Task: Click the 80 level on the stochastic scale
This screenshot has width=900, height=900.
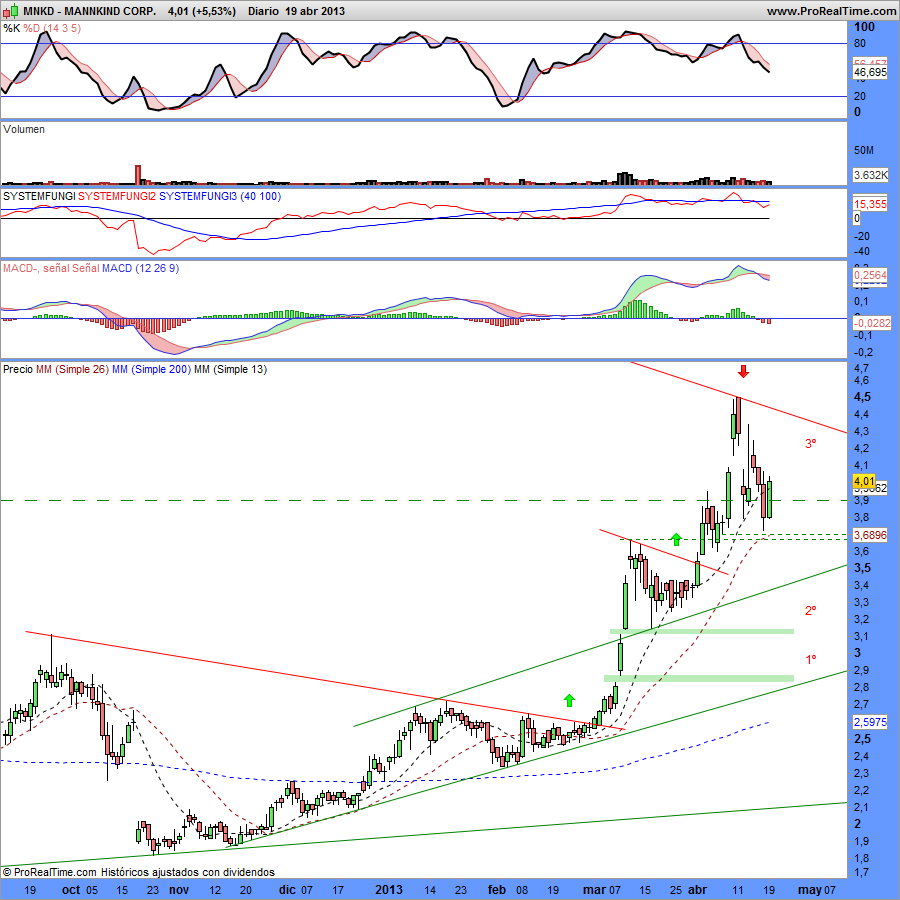Action: pos(860,43)
